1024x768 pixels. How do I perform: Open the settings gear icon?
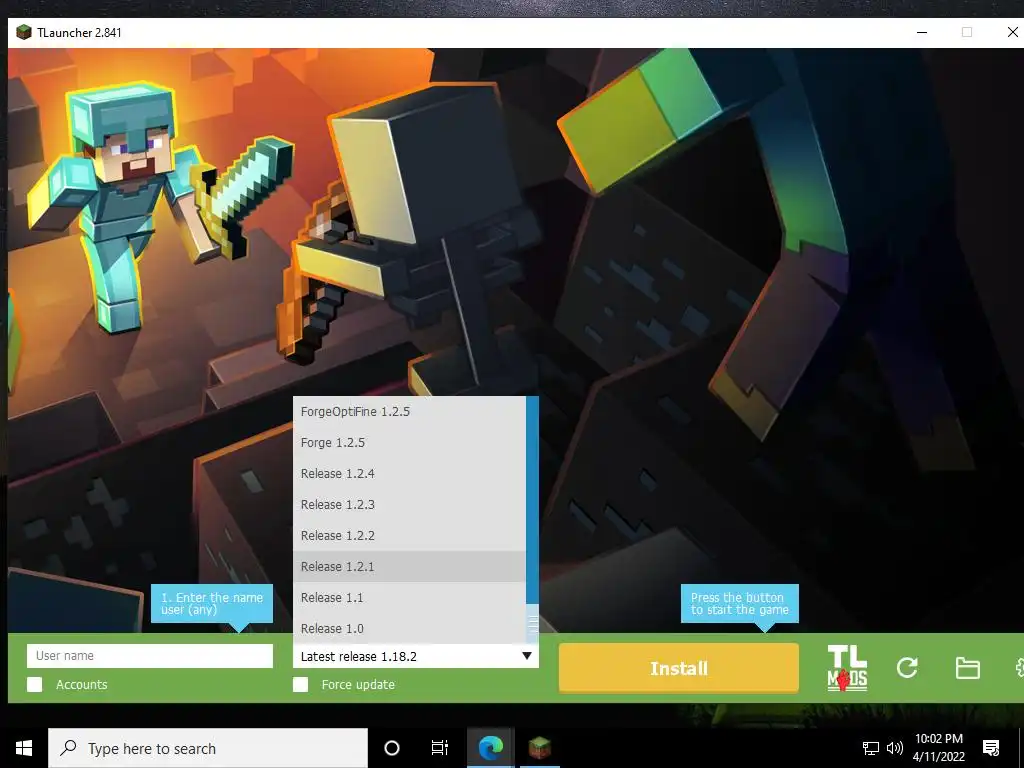tap(1019, 668)
